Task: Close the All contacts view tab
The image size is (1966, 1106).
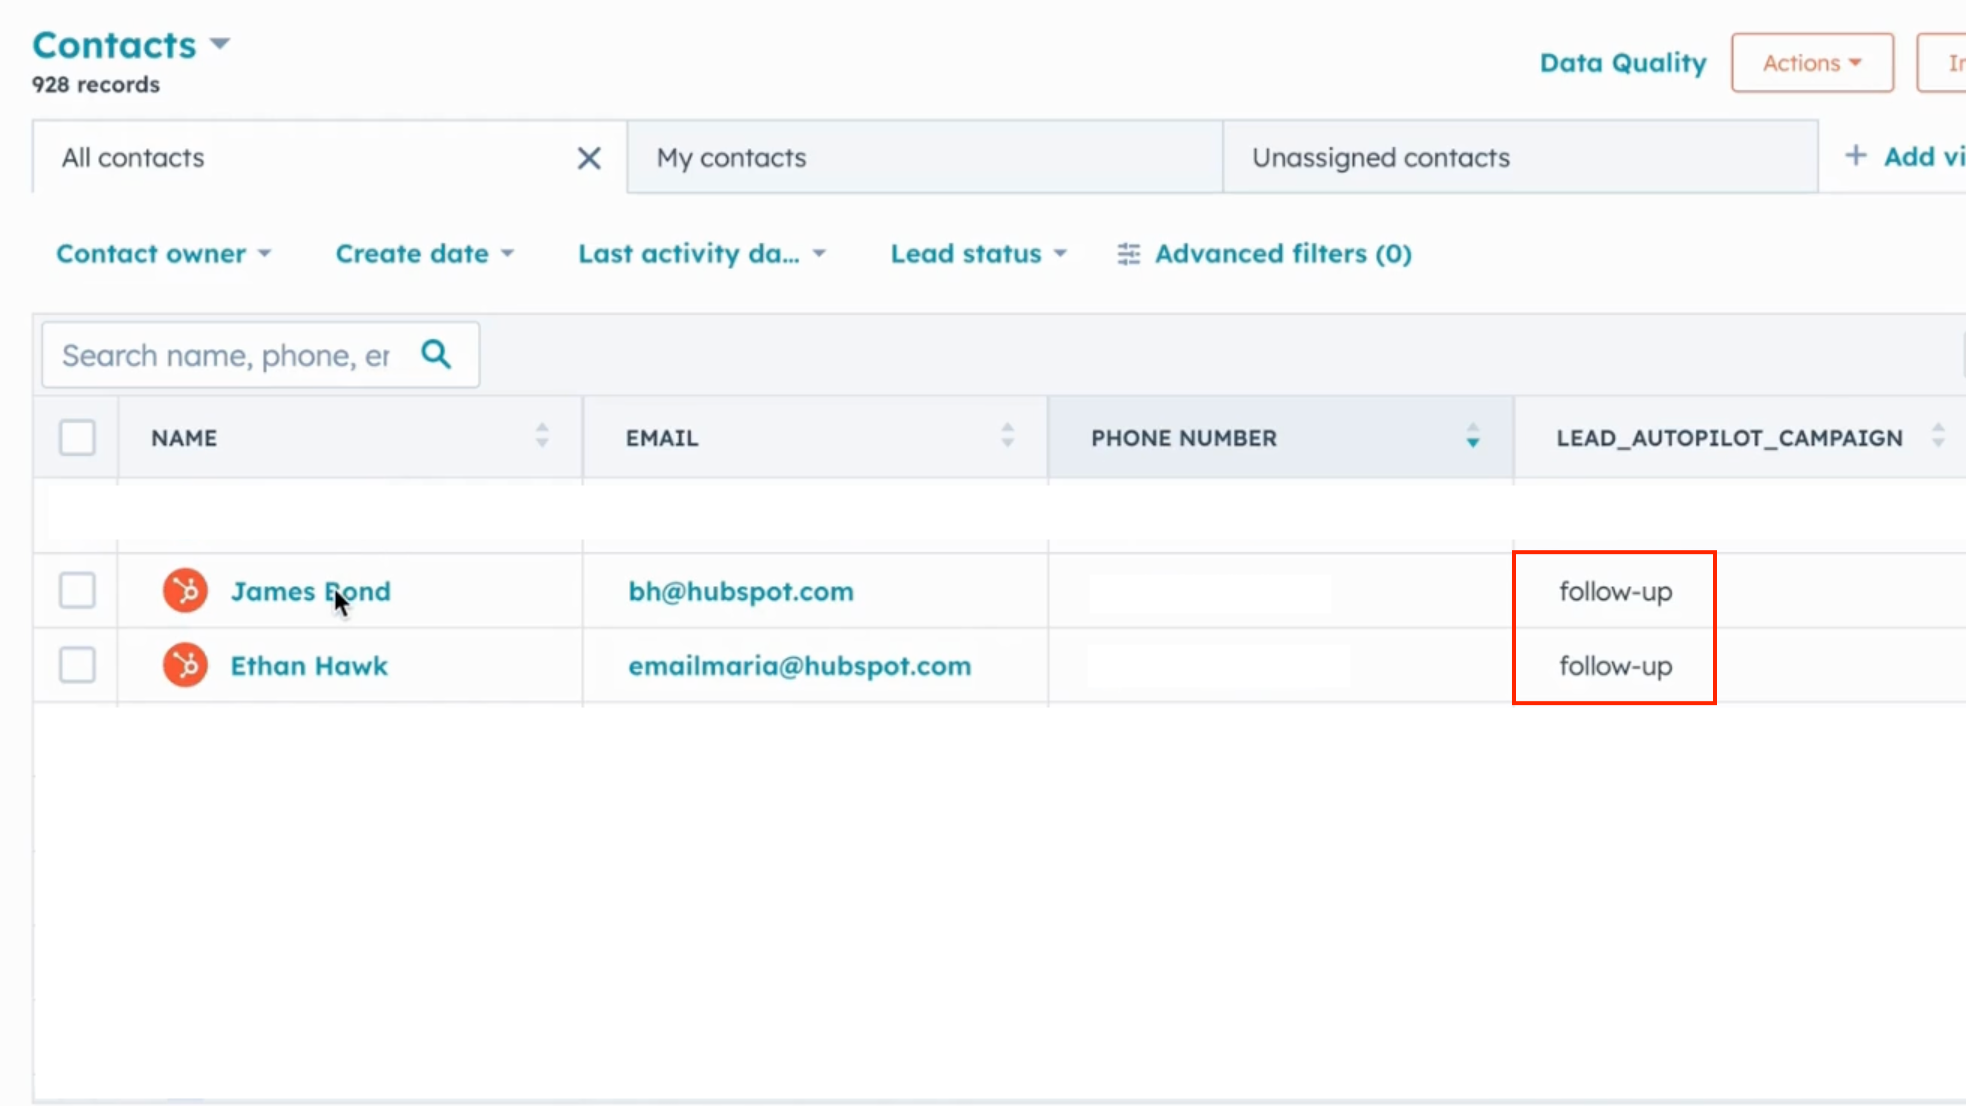Action: pos(589,158)
